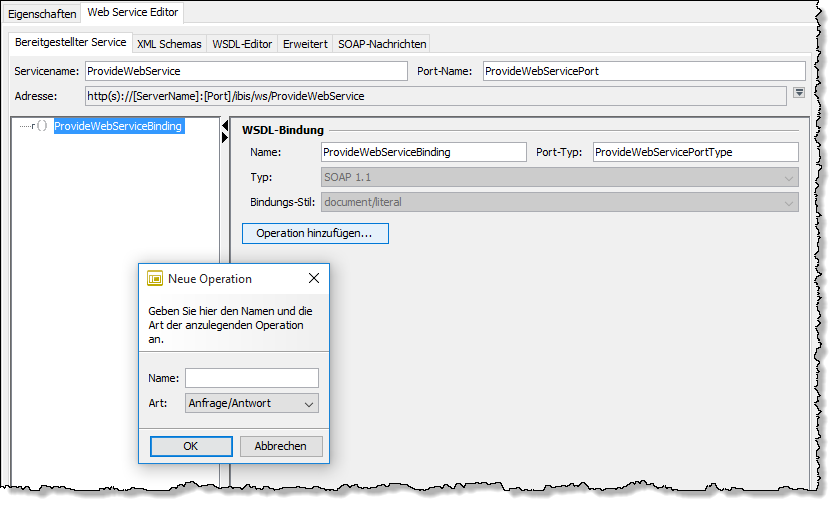Viewport: 837px width, 506px height.
Task: Click the operation Name field in dialog
Action: (x=251, y=378)
